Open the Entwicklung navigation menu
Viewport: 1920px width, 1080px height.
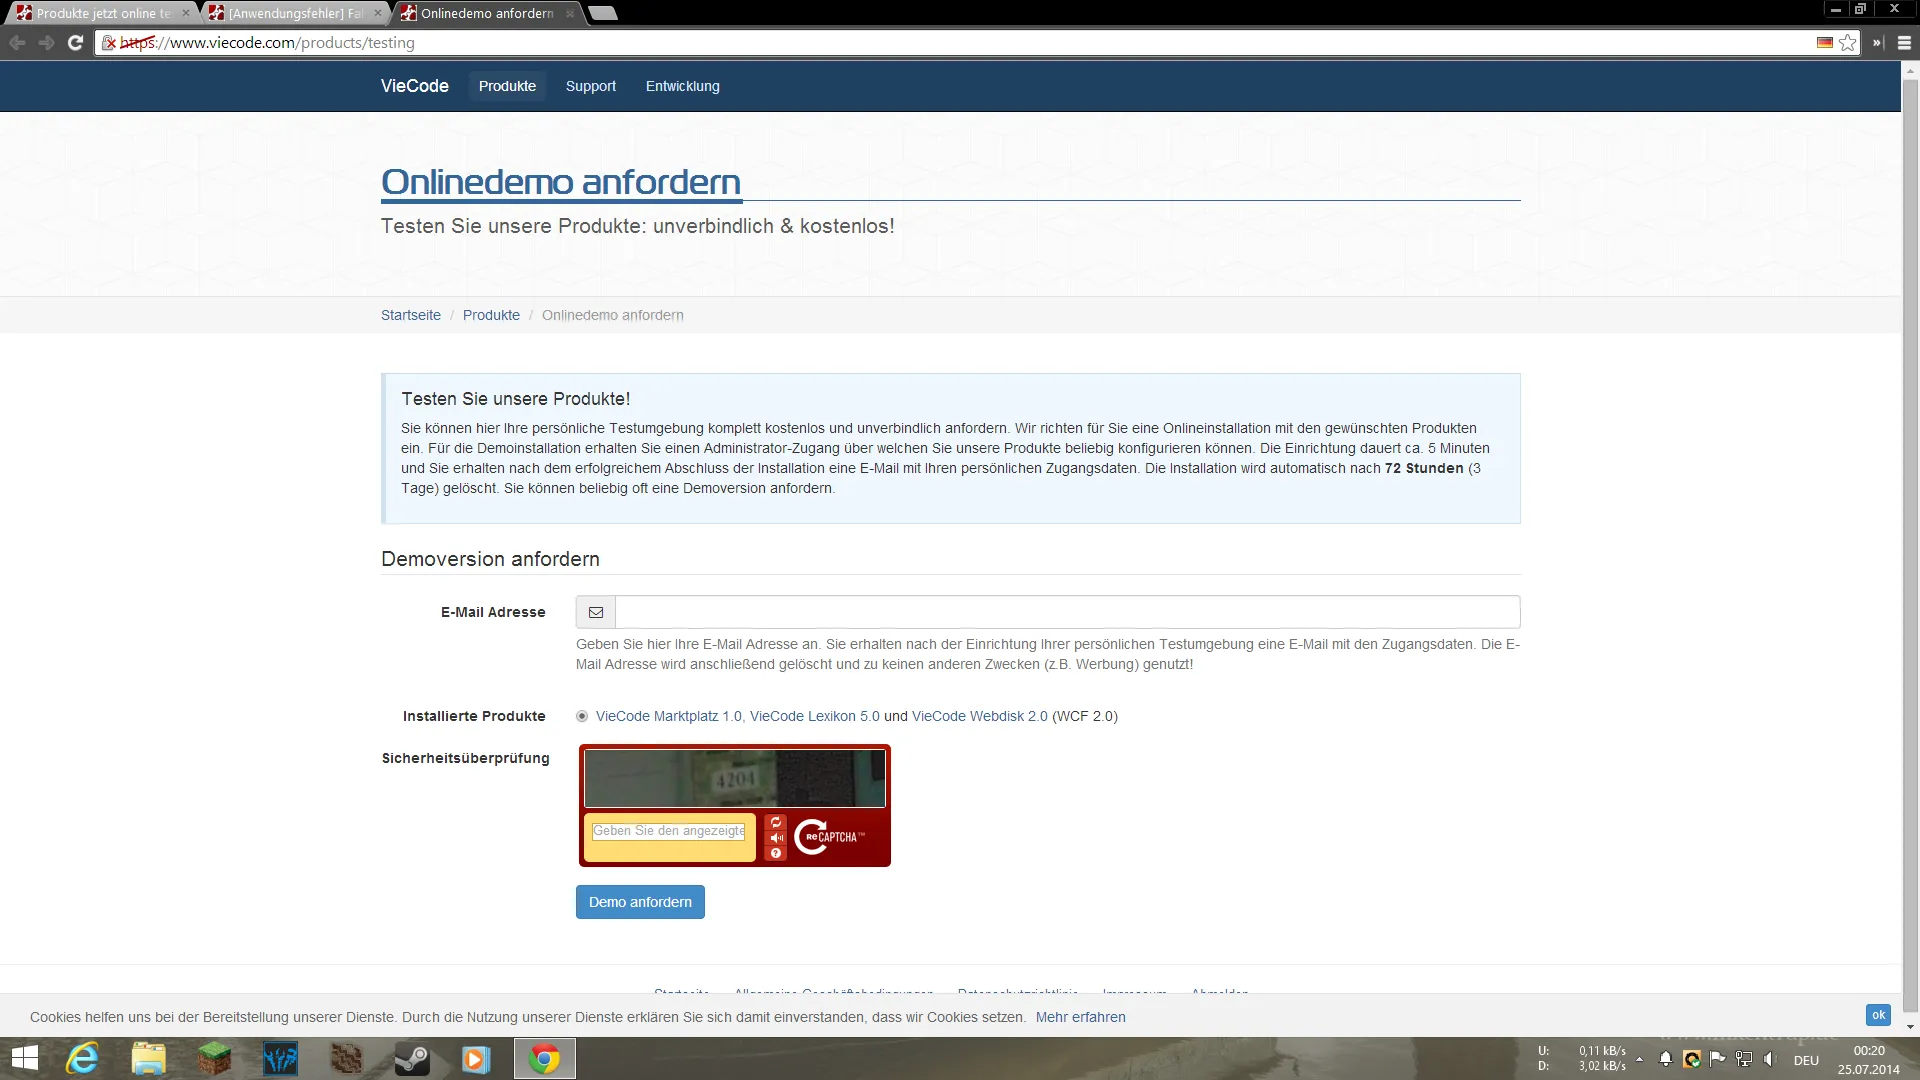(x=682, y=86)
